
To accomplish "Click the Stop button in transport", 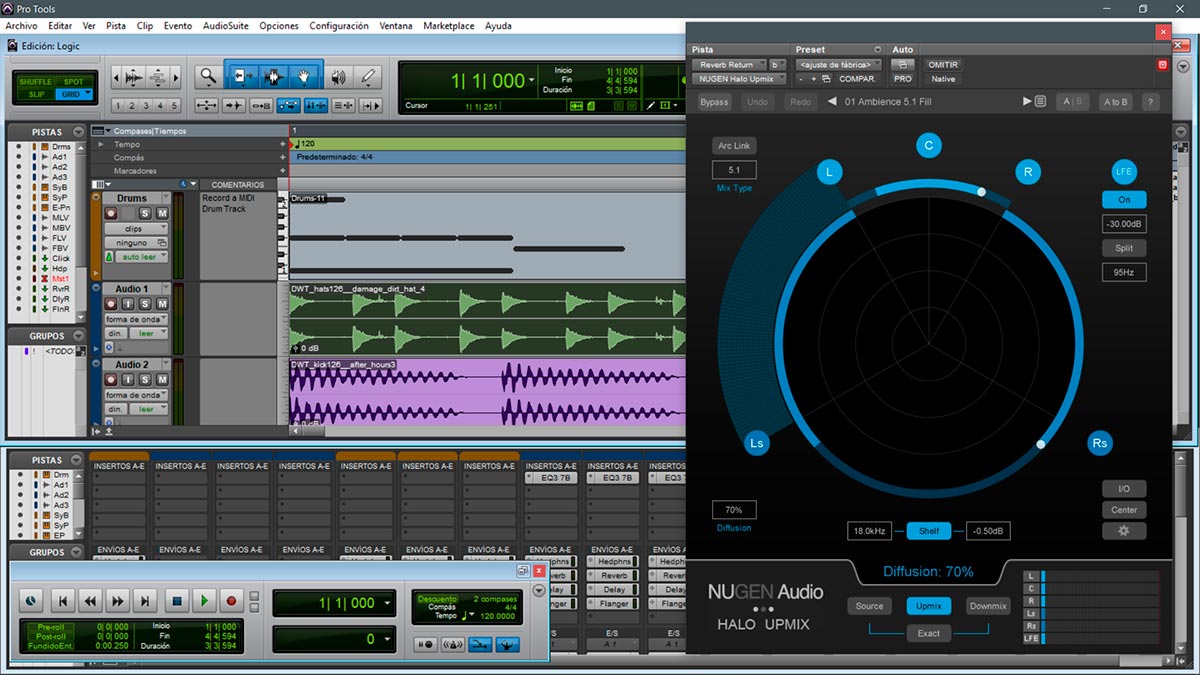I will click(x=176, y=601).
